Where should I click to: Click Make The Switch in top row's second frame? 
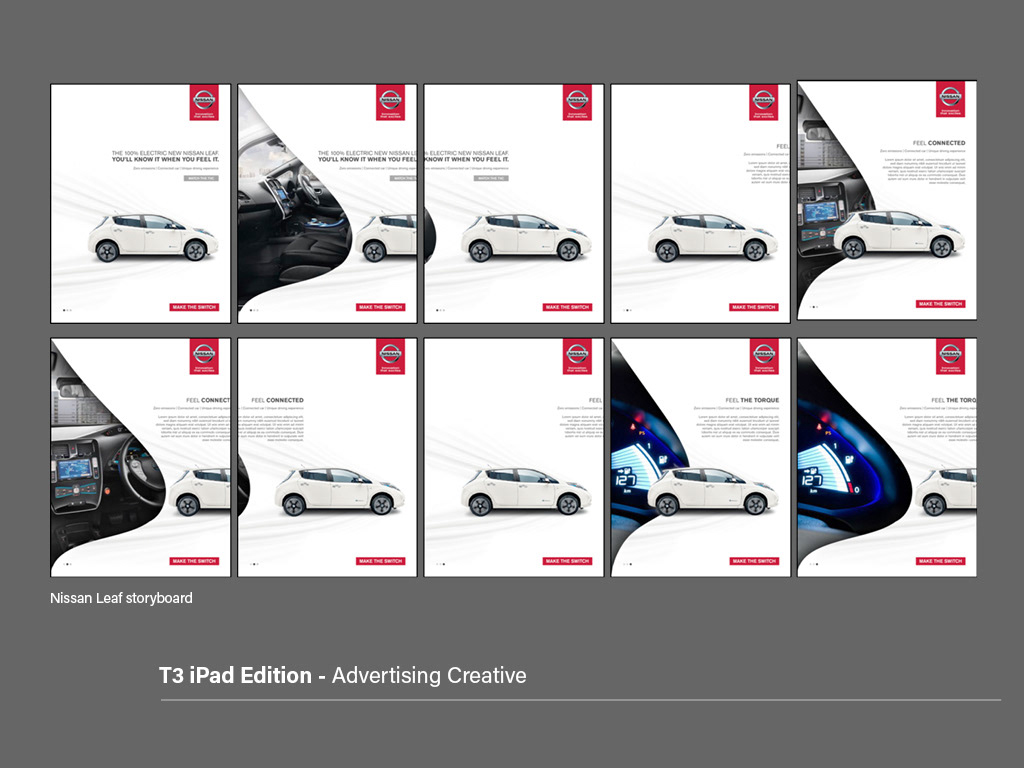381,307
